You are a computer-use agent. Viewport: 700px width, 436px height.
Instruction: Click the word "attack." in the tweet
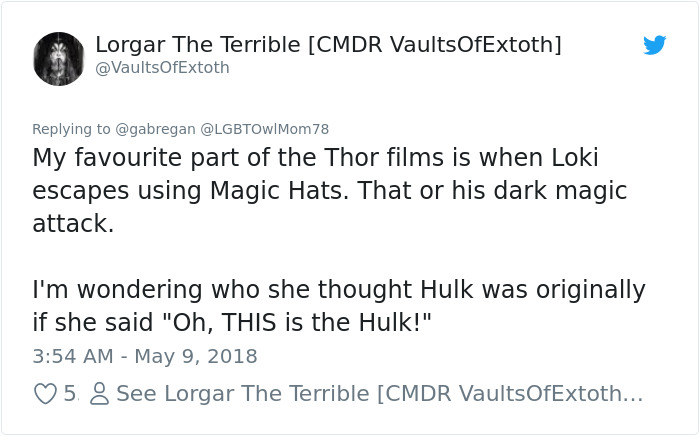point(73,223)
